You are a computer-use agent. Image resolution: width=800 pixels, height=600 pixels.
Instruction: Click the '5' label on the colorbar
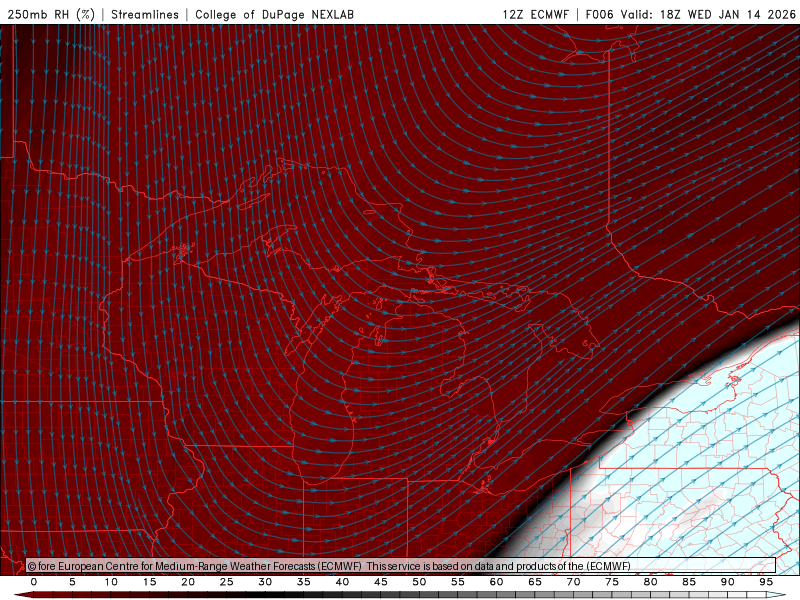[72, 582]
